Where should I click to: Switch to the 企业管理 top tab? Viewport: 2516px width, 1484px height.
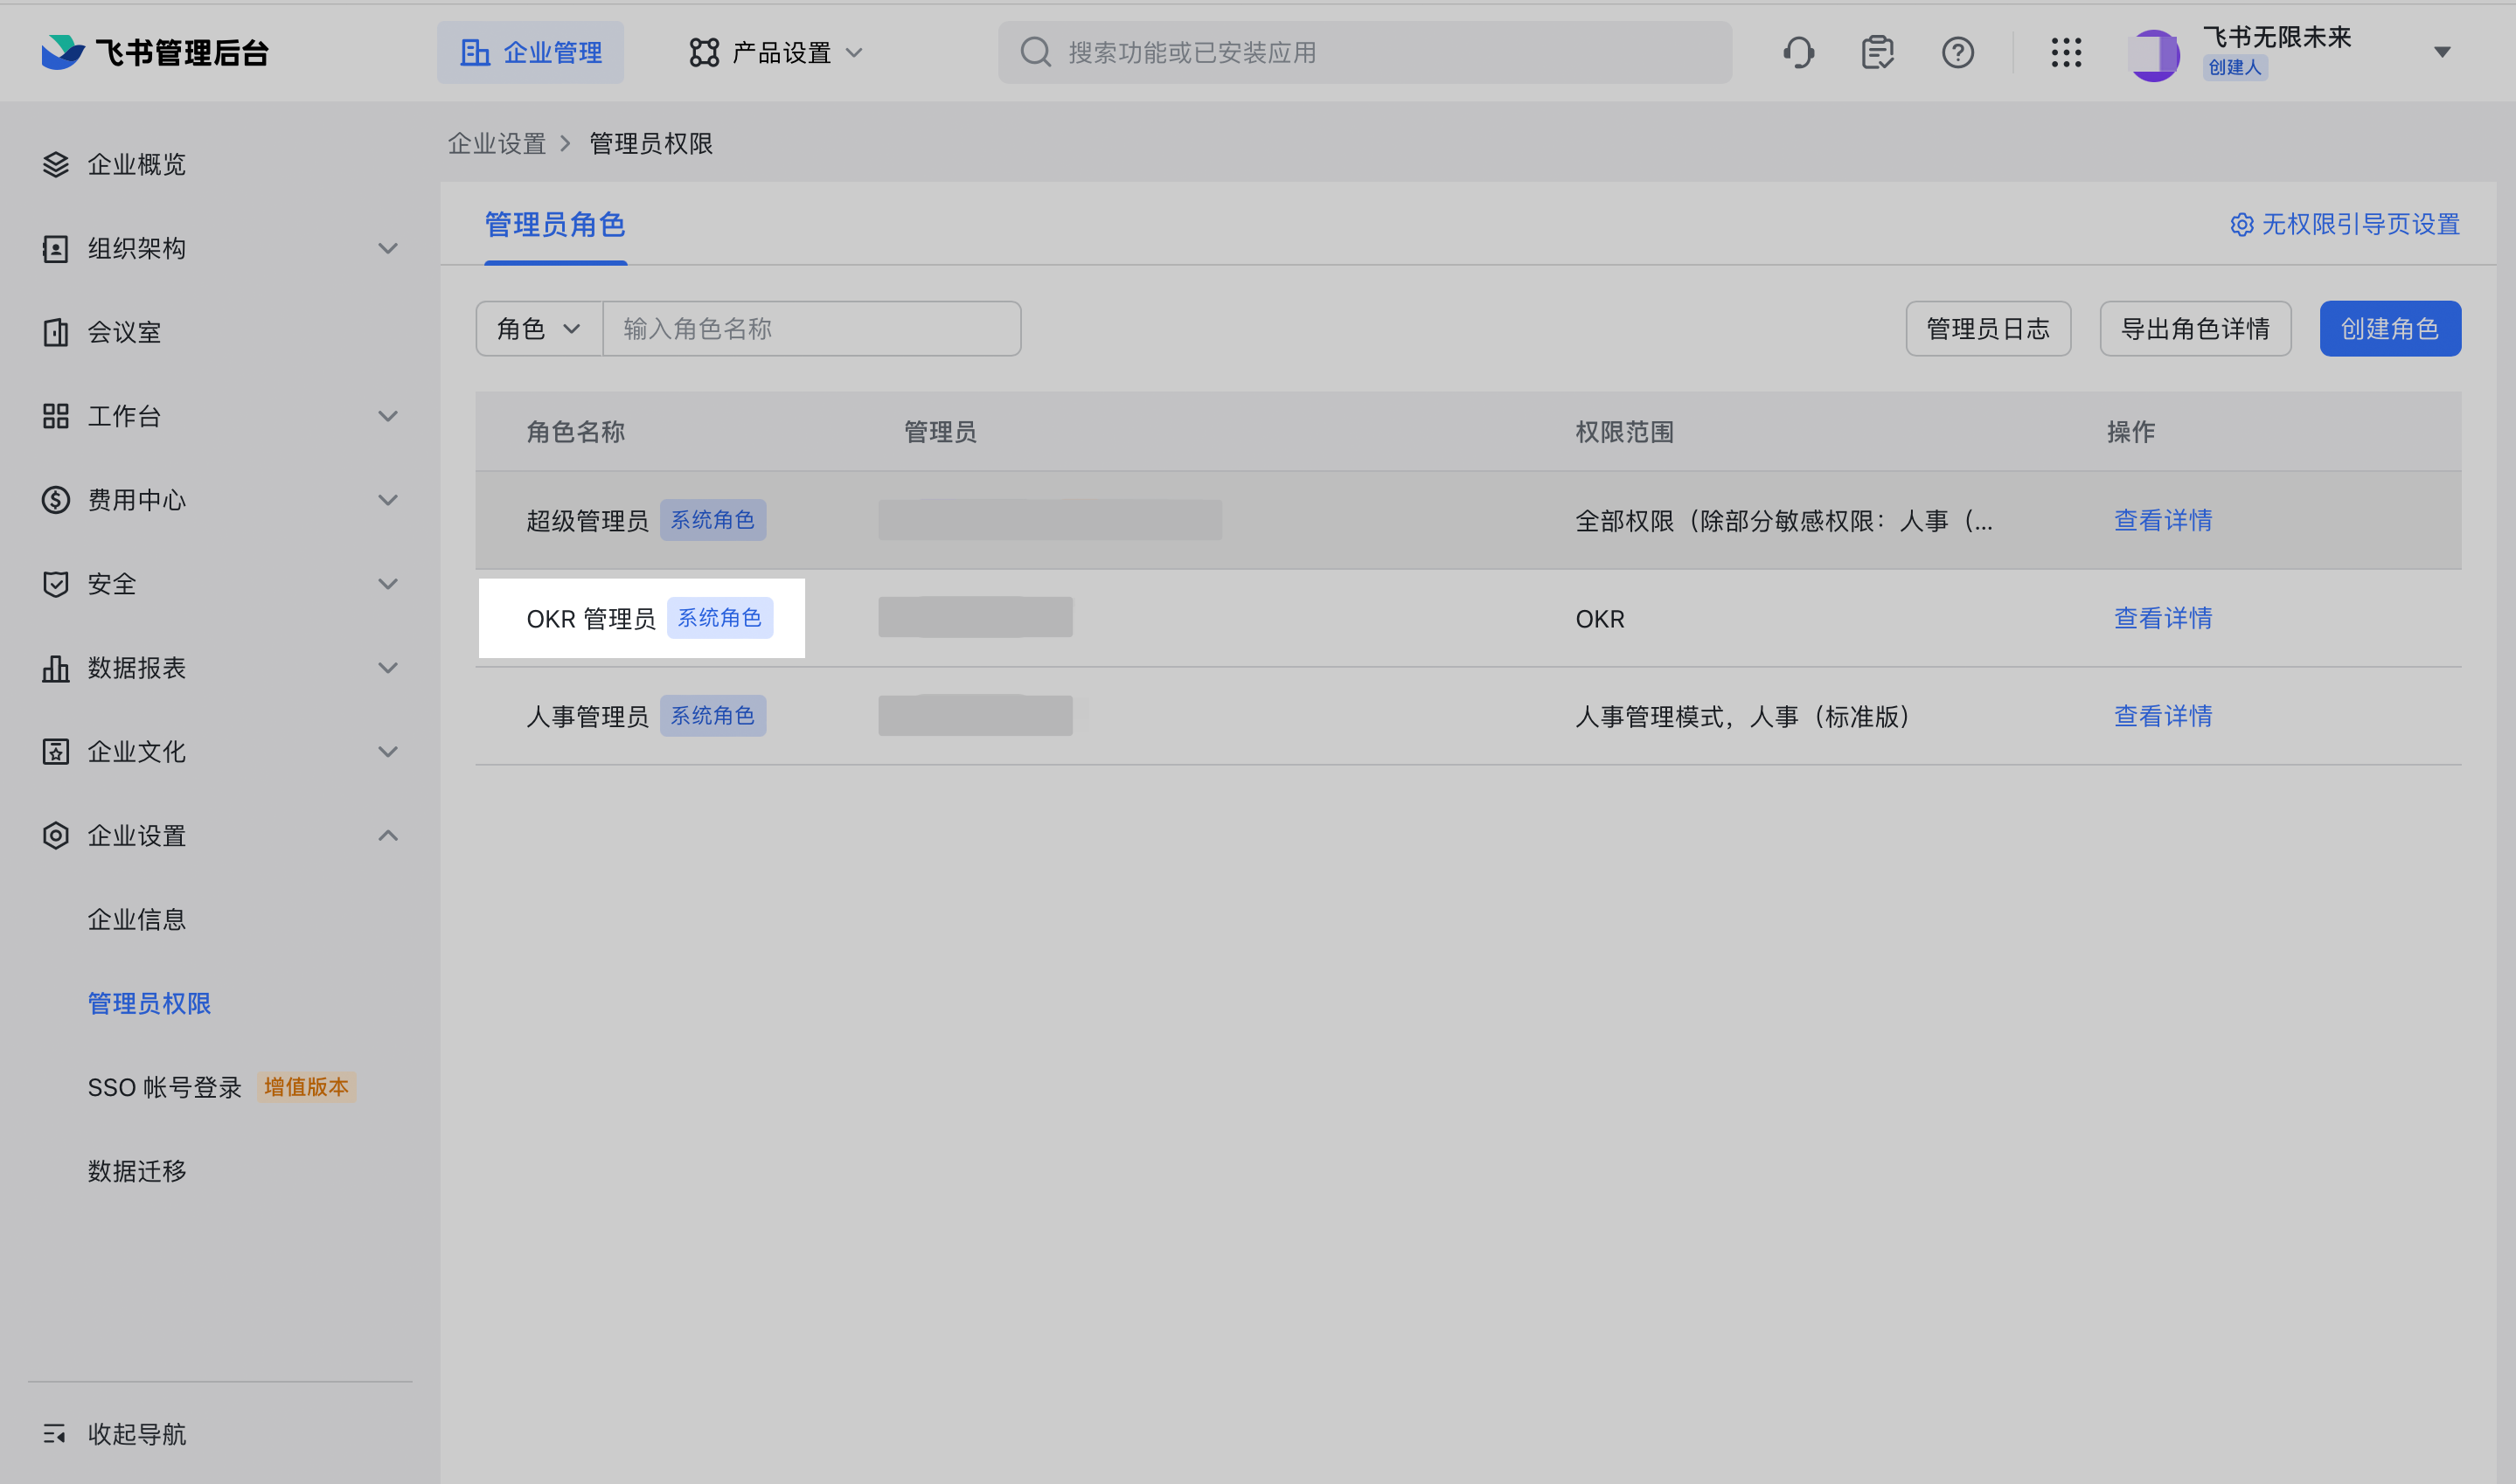click(x=531, y=52)
